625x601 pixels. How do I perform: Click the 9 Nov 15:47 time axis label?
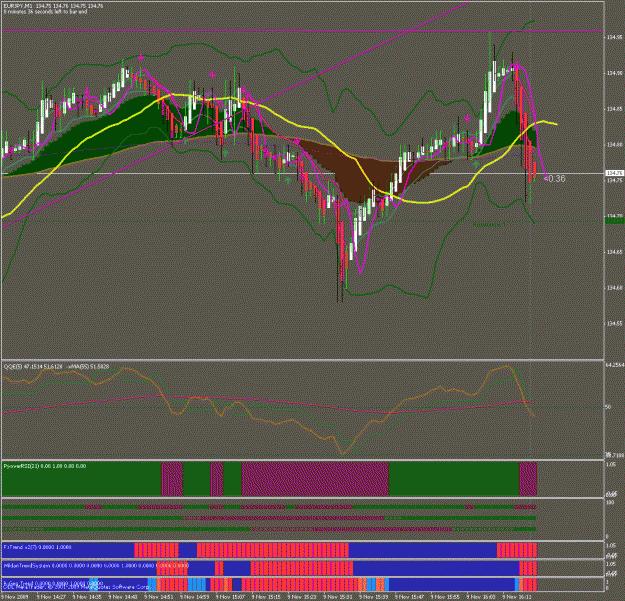pos(410,597)
